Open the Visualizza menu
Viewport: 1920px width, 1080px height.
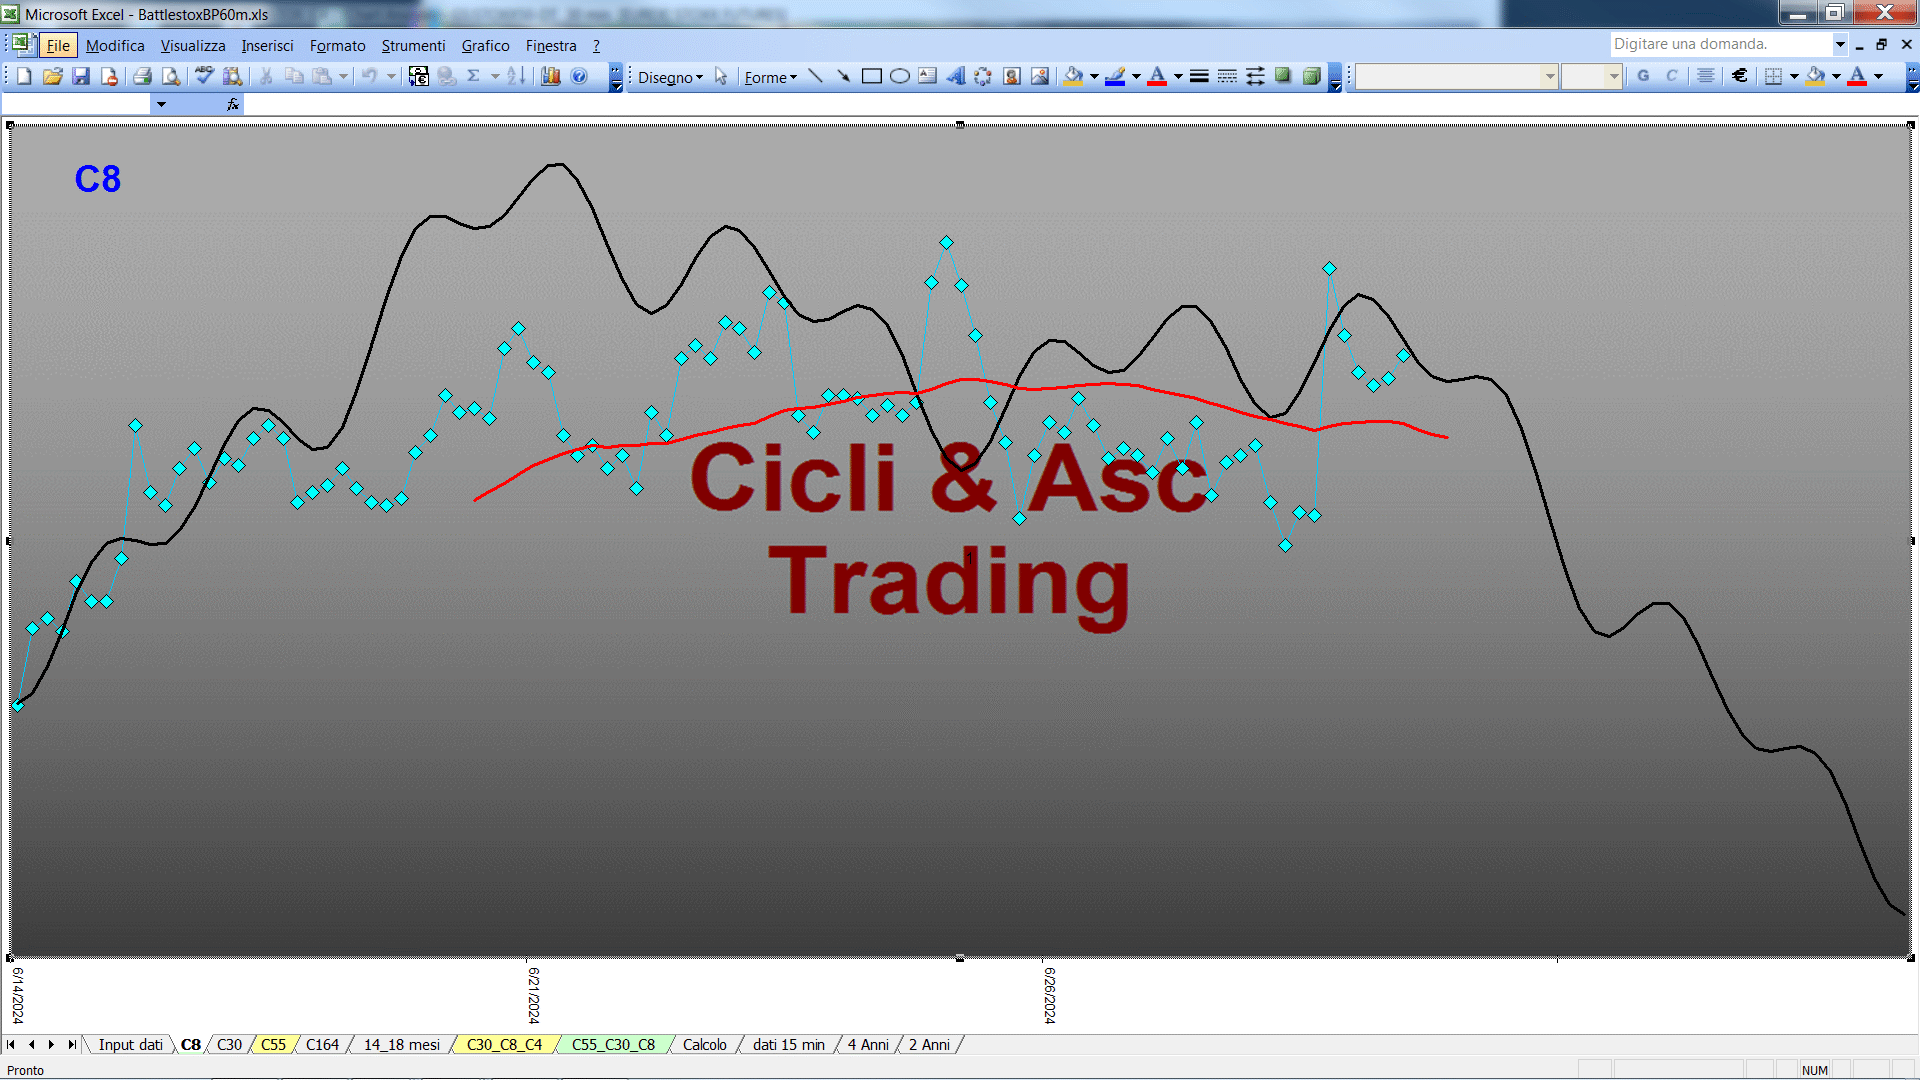[x=193, y=46]
